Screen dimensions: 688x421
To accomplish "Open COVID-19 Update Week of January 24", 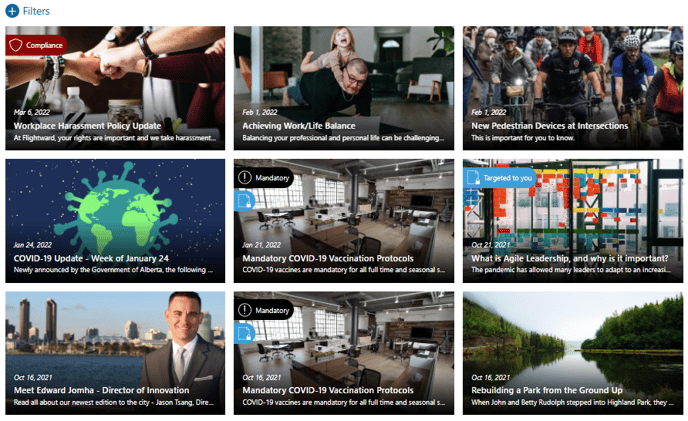I will (91, 259).
